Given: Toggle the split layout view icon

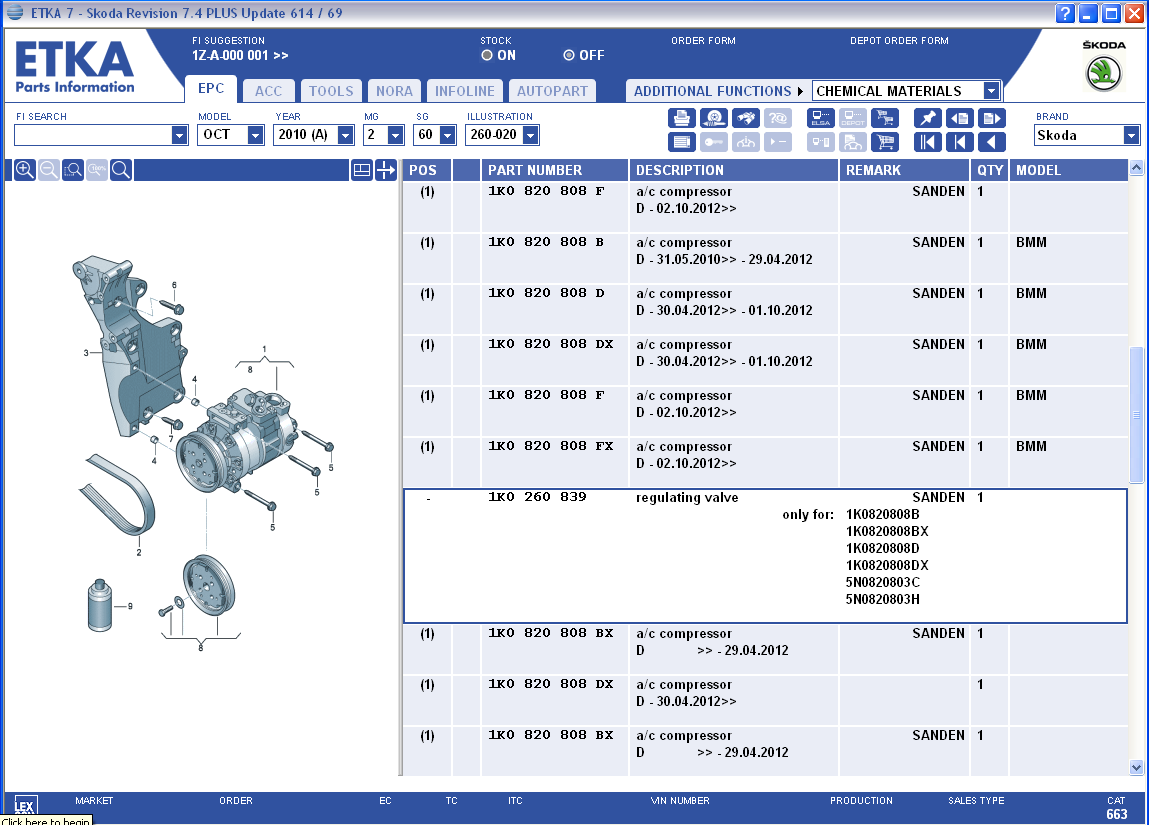Looking at the screenshot, I should pos(362,170).
